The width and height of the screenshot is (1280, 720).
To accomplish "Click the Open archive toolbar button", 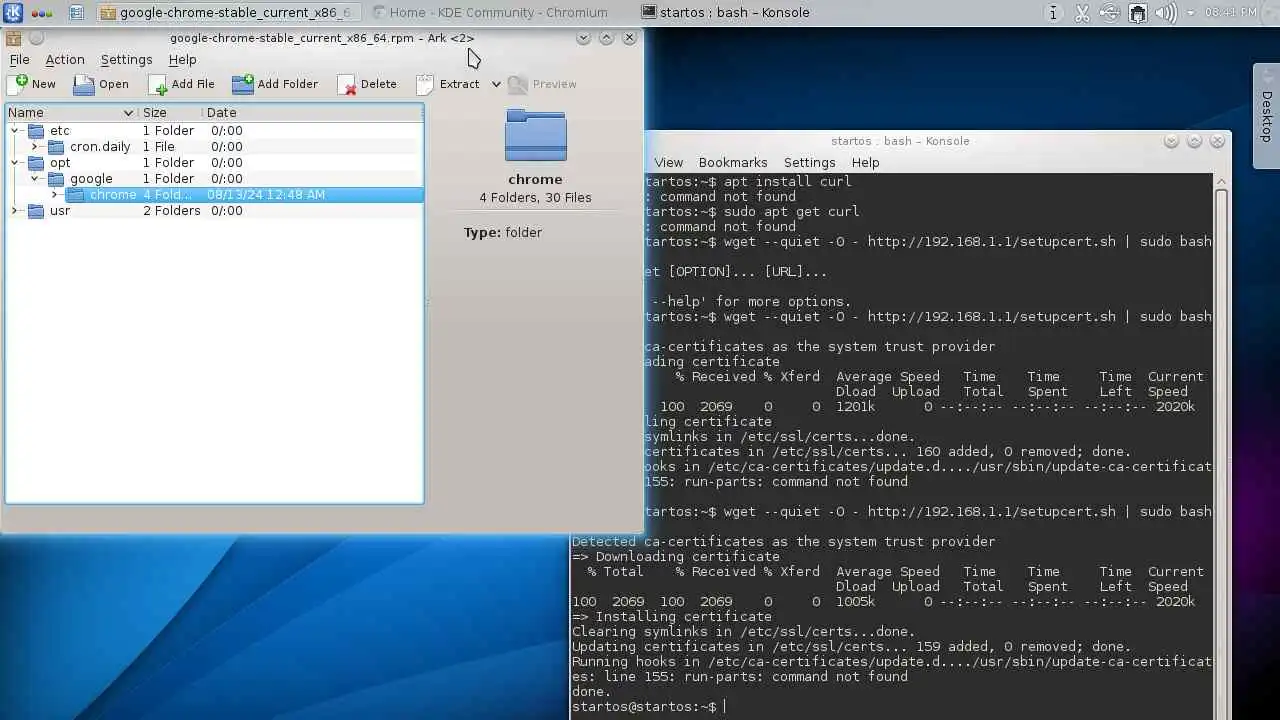I will click(x=101, y=84).
